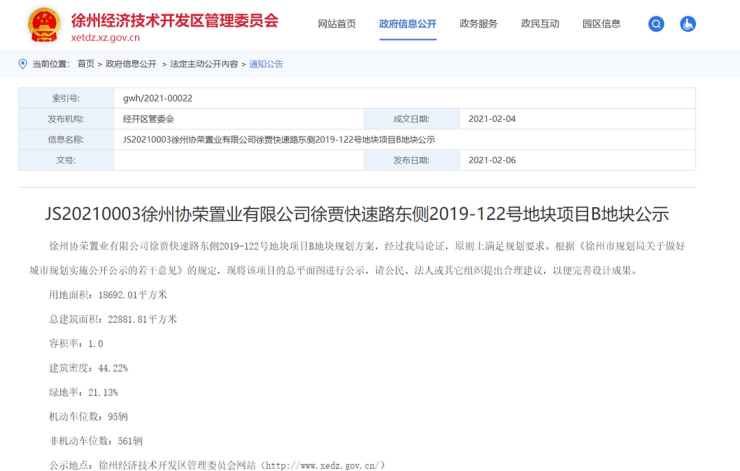
Task: Click the 非机动车位数 561辆 line
Action: point(96,441)
